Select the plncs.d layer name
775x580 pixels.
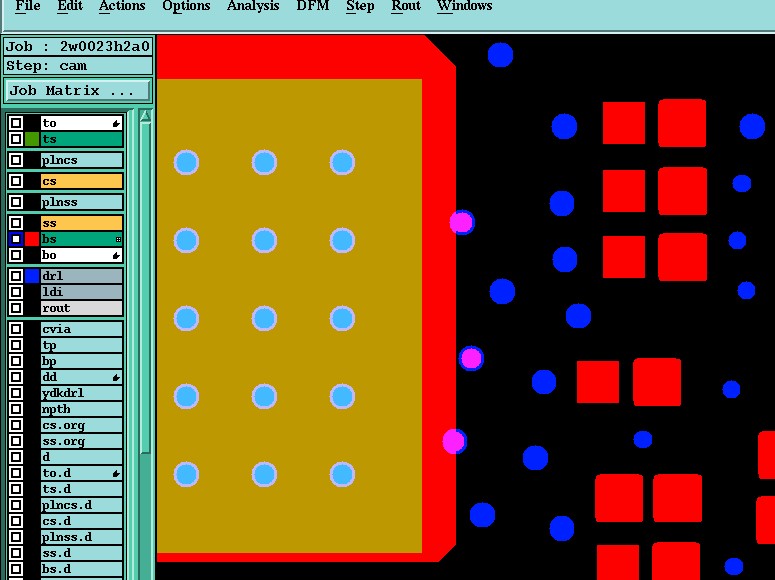[82, 505]
